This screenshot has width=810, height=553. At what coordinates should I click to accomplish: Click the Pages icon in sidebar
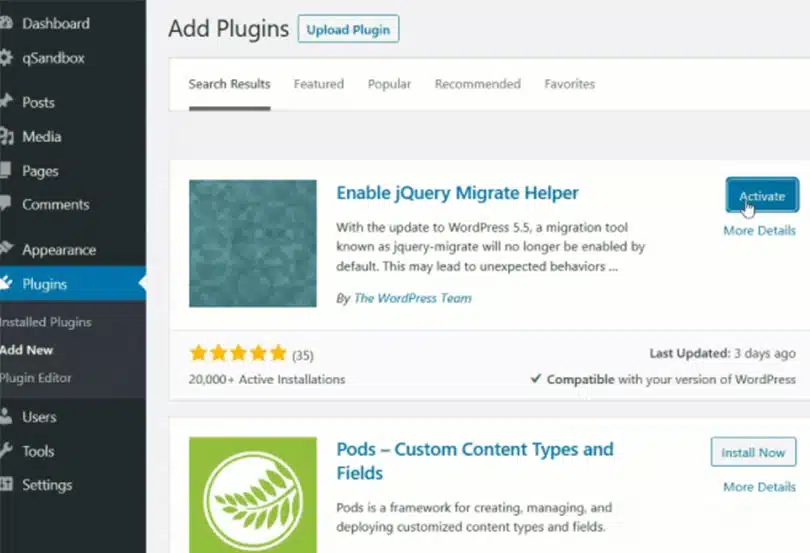[x=6, y=171]
